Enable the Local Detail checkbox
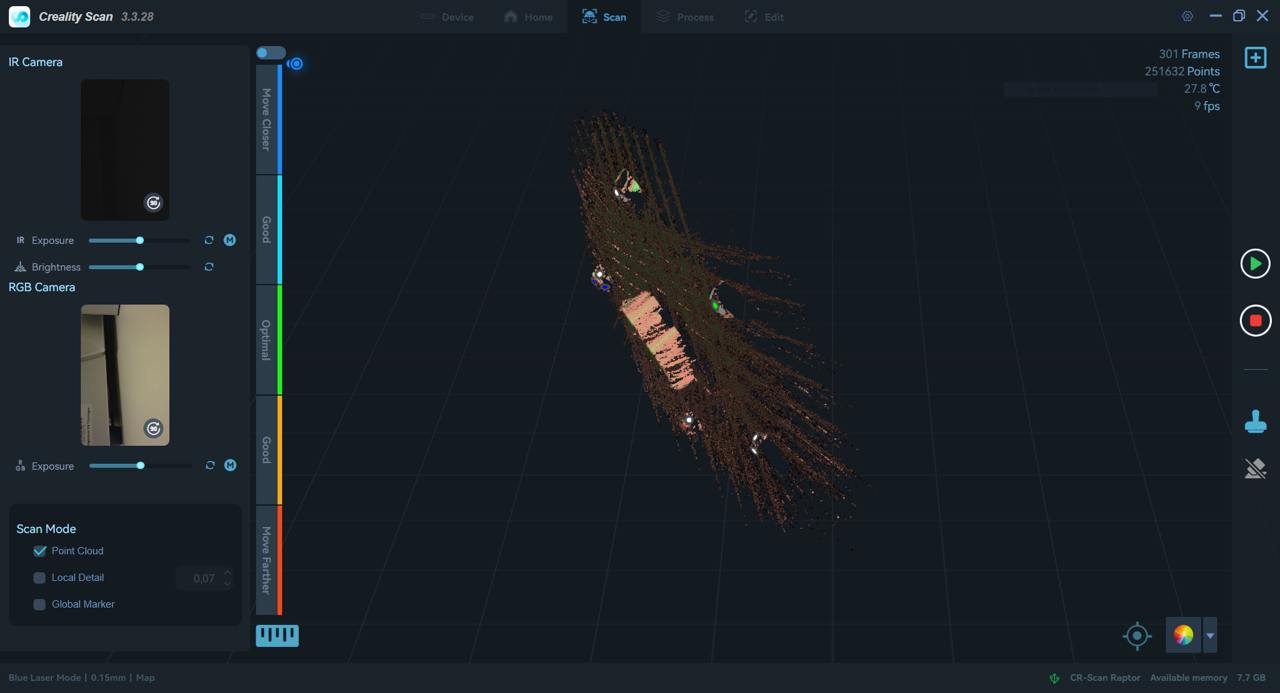1280x693 pixels. coord(40,578)
